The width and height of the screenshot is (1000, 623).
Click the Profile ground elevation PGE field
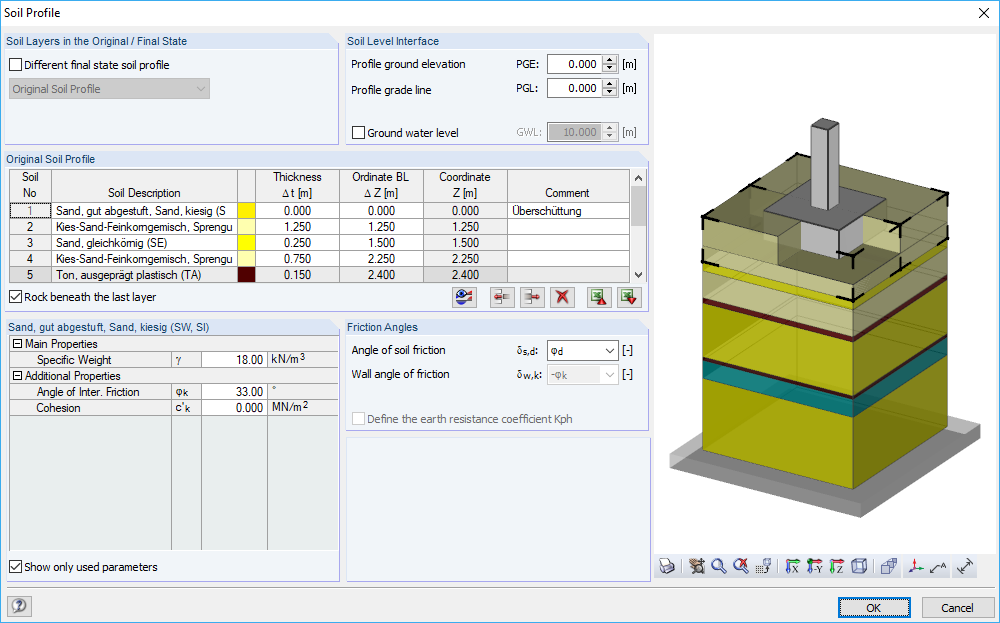pyautogui.click(x=575, y=64)
